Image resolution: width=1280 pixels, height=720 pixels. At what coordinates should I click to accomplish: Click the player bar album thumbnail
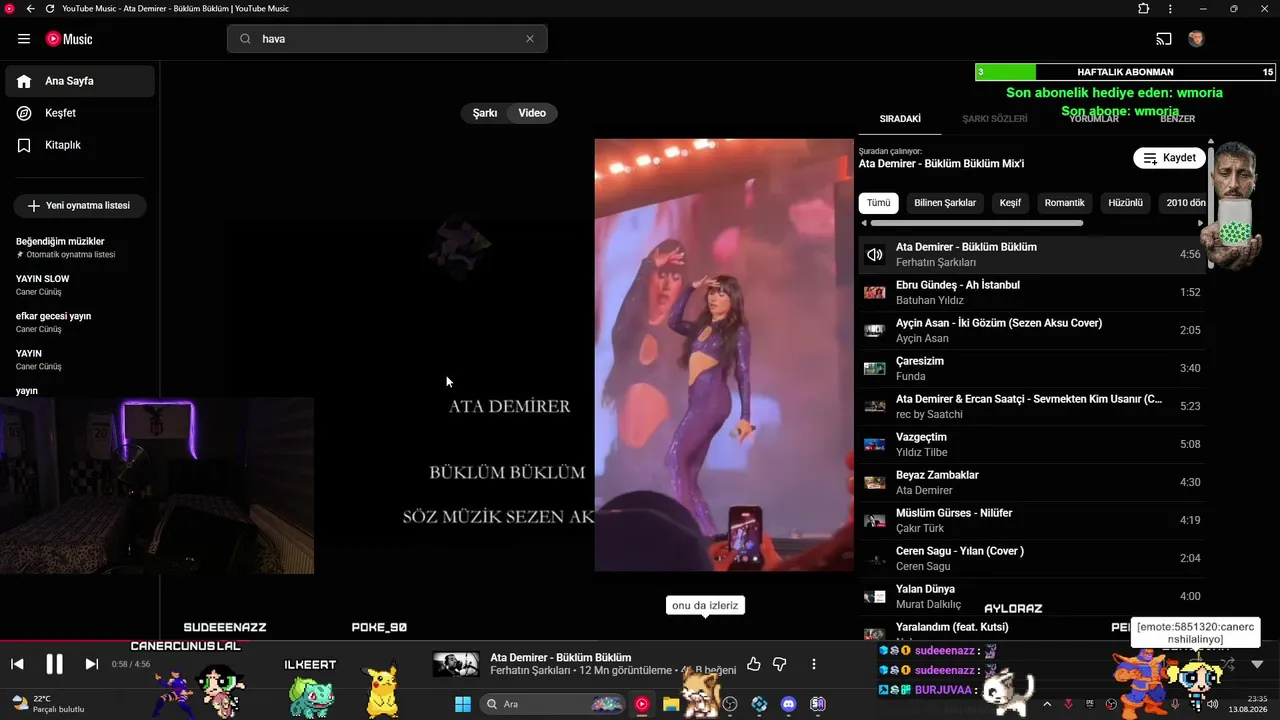455,664
